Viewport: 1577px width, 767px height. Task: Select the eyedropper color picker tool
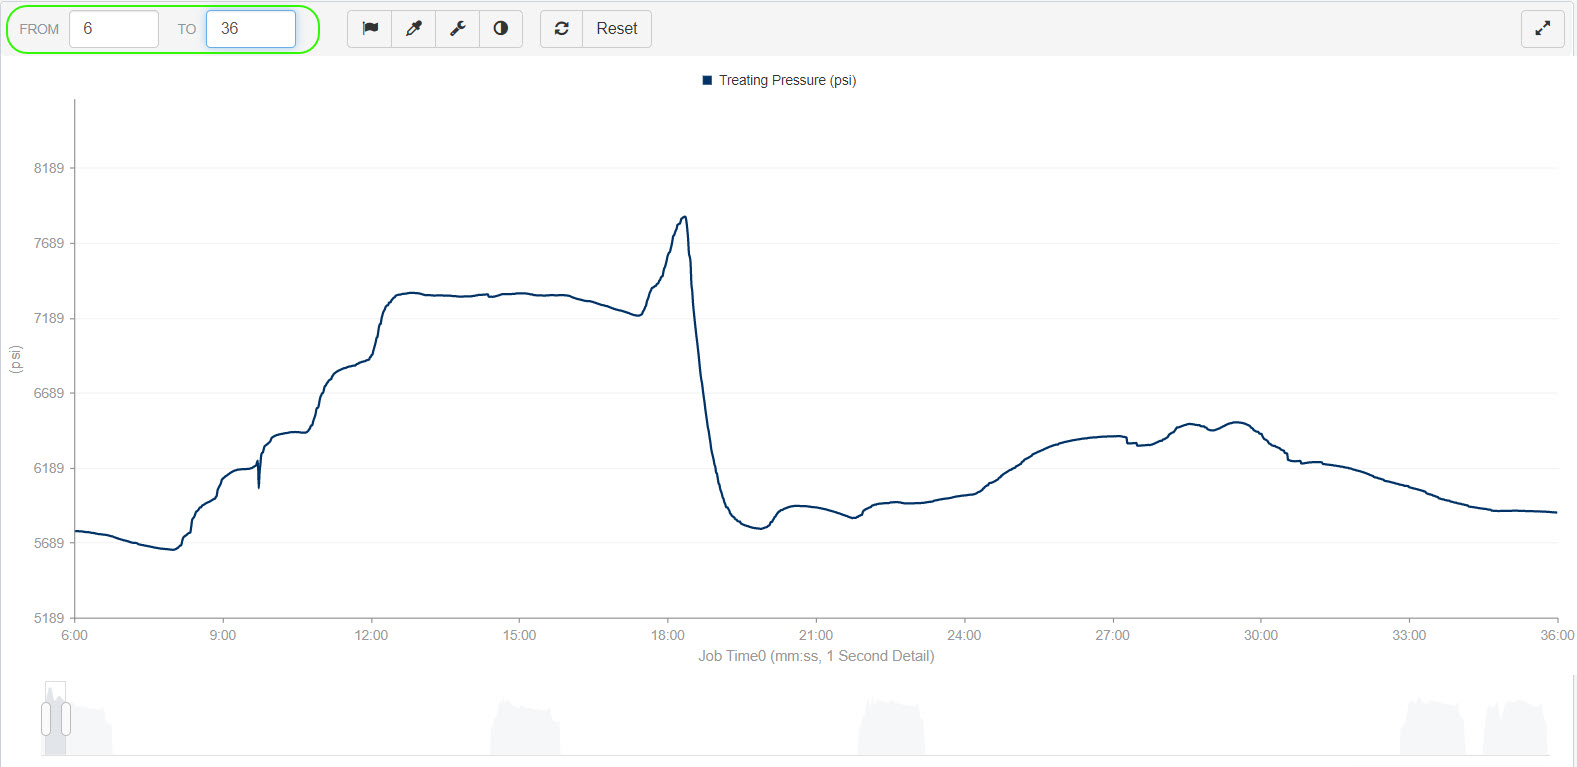coord(414,29)
